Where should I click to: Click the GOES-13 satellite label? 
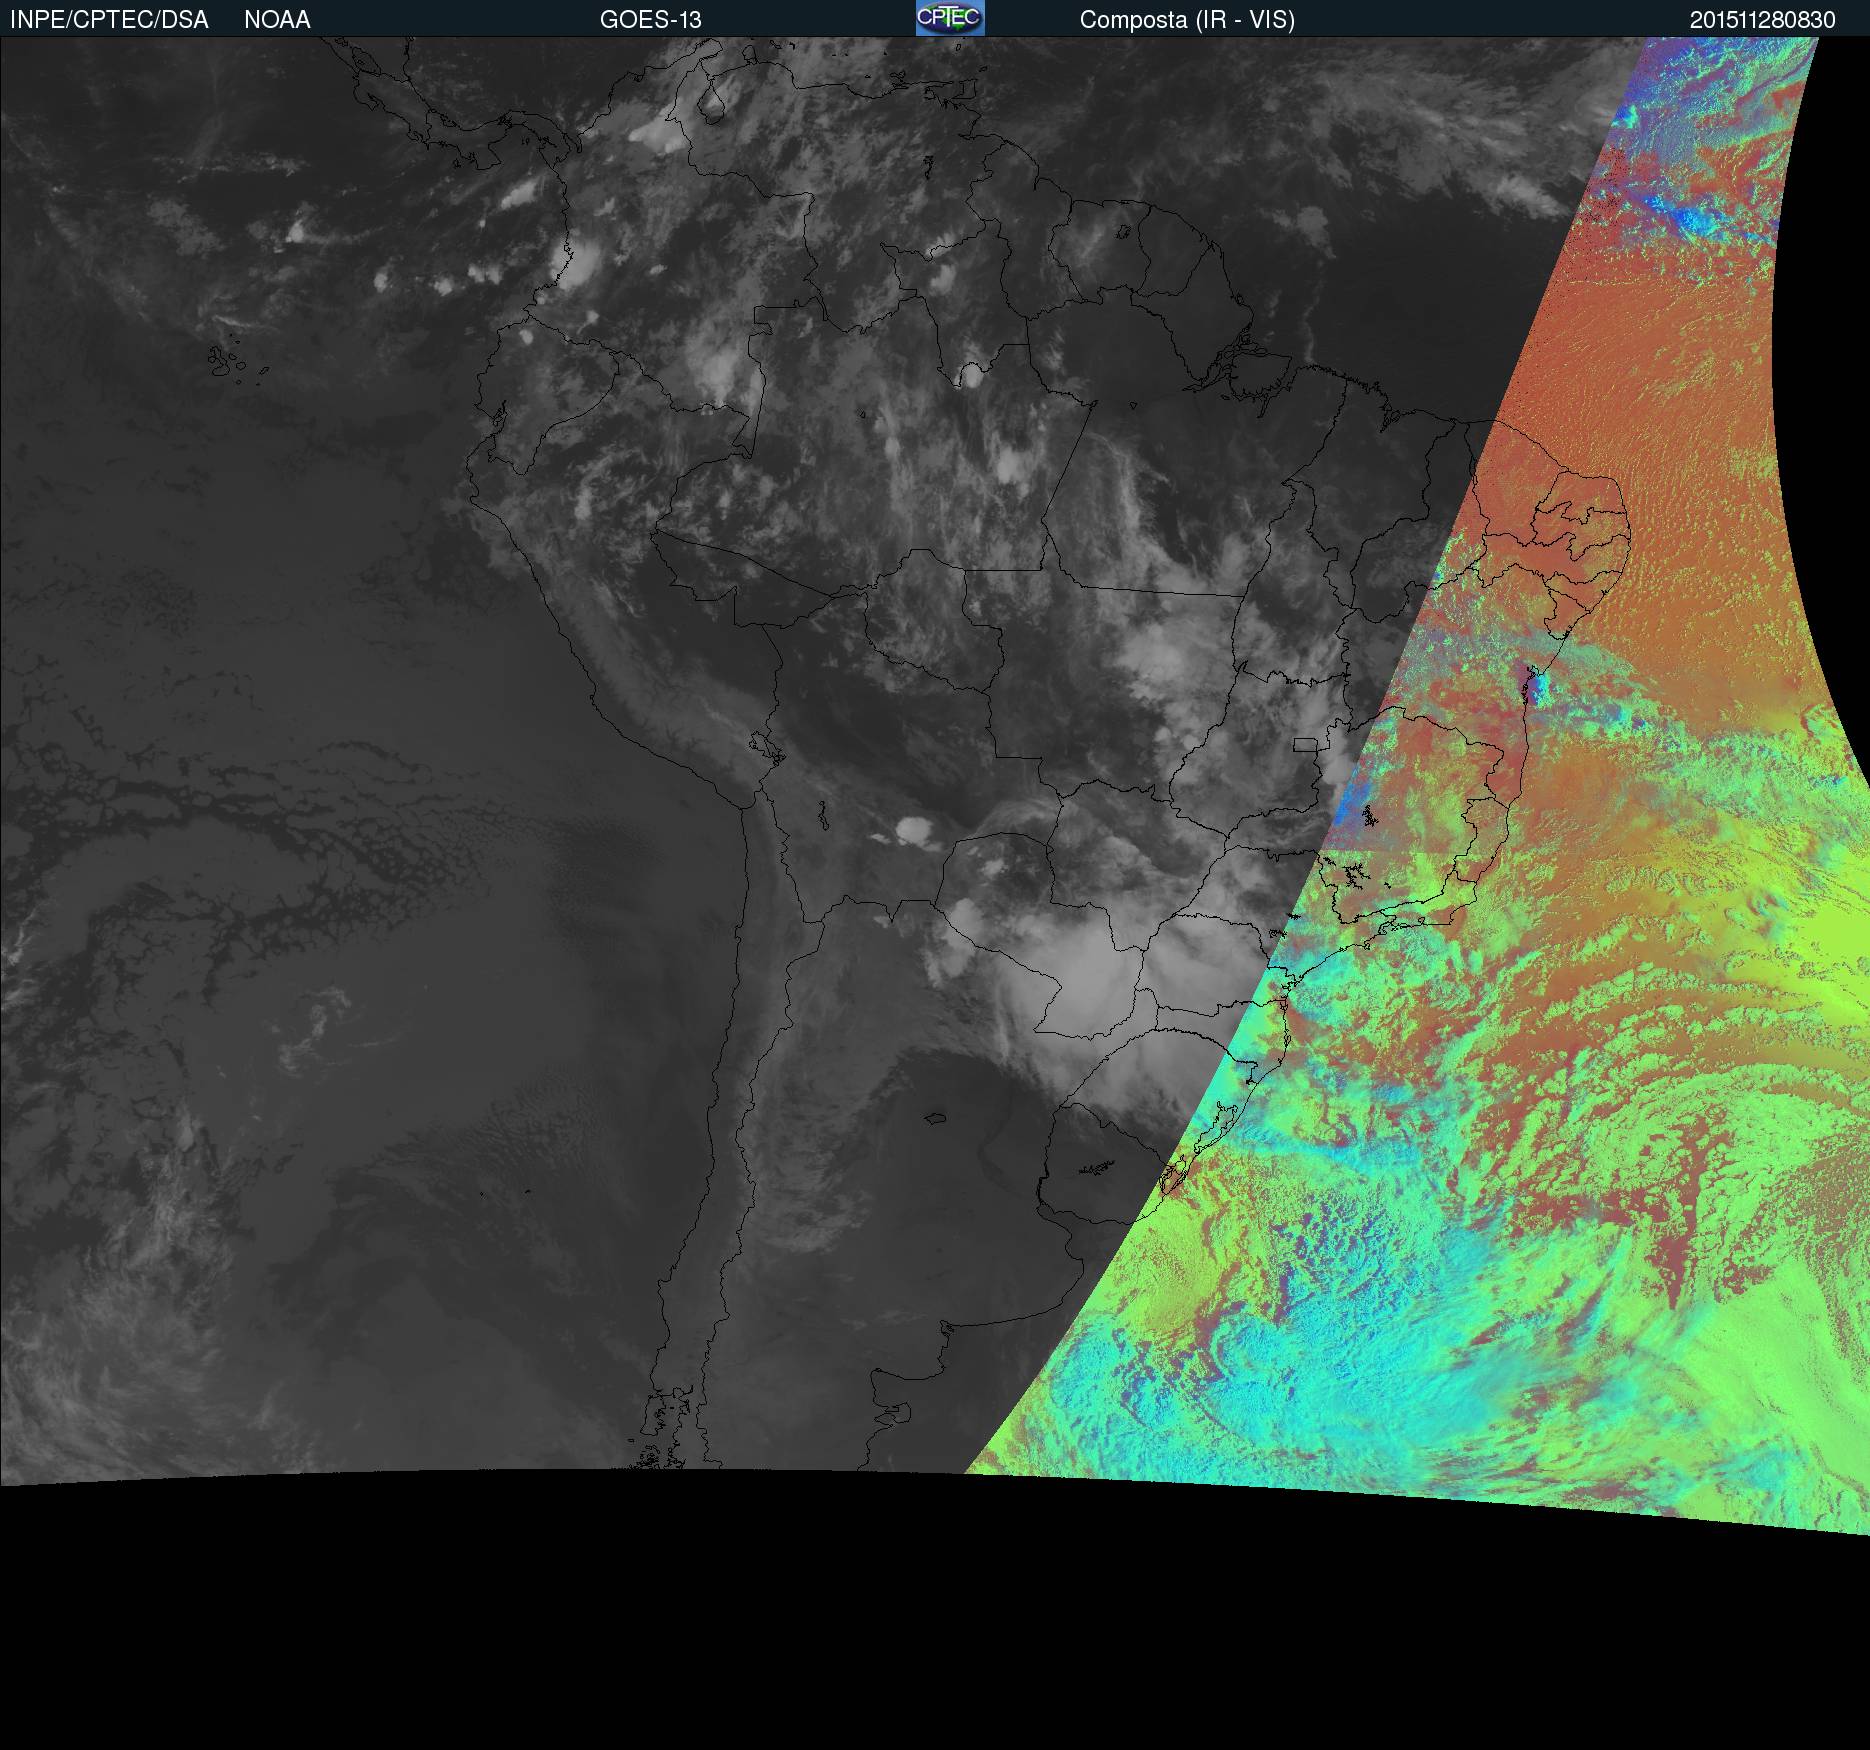point(651,20)
